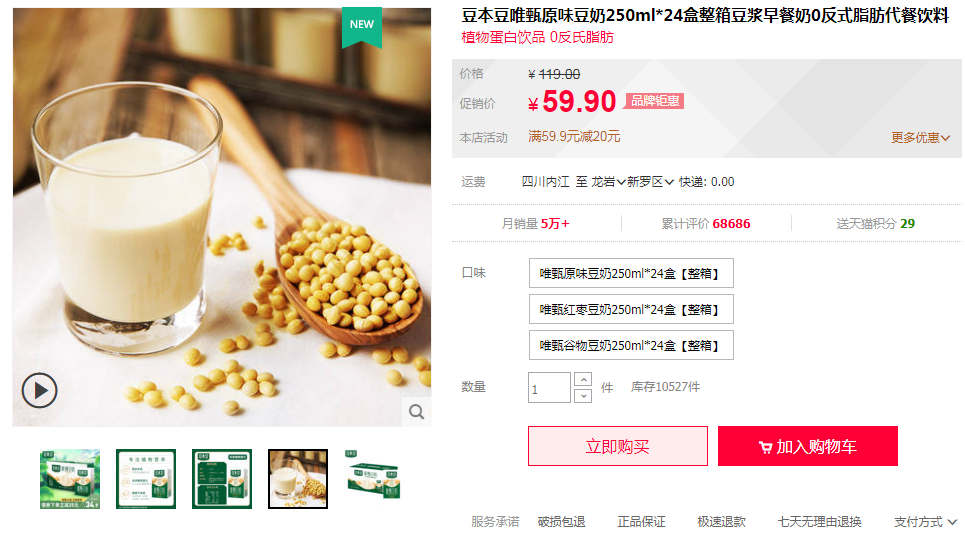Choose the 唯甄红枣豆奶 flavor option

631,309
